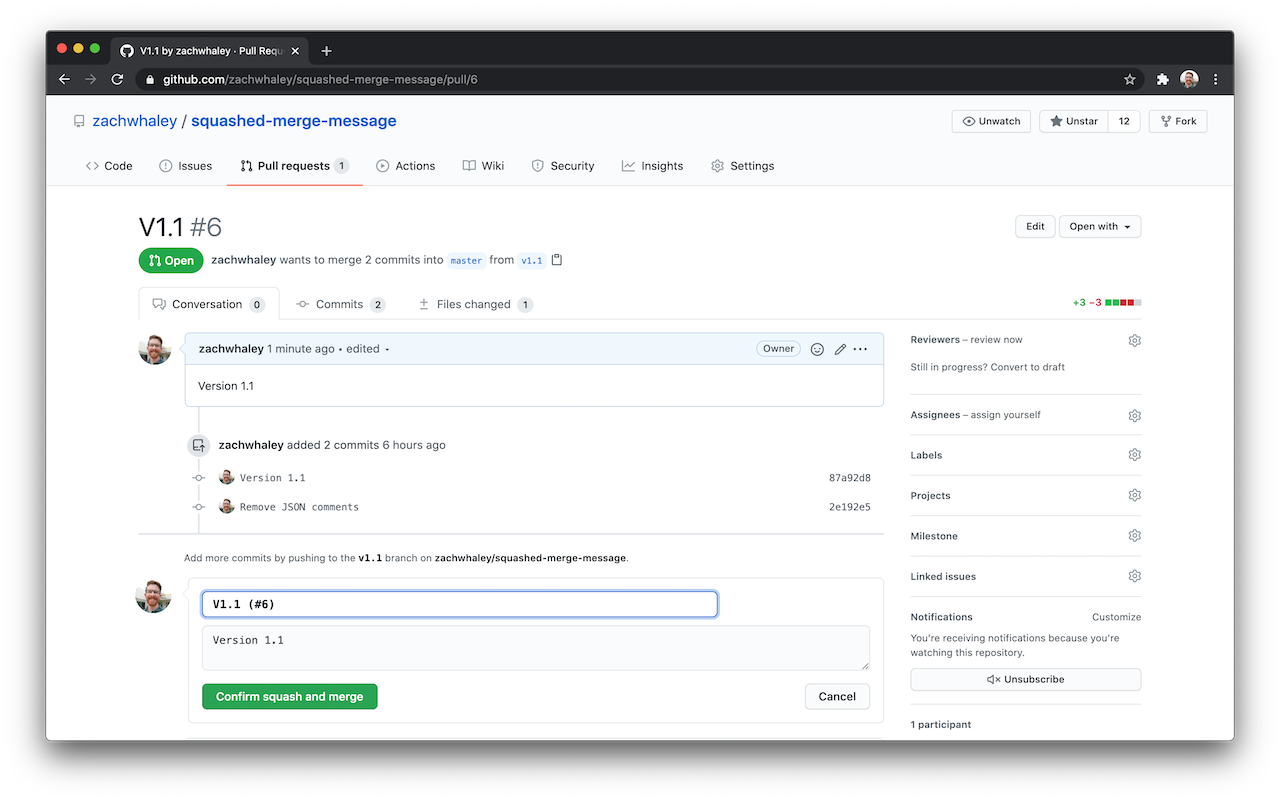1280x800 pixels.
Task: Open Chrome three-dot menu
Action: 1215,79
